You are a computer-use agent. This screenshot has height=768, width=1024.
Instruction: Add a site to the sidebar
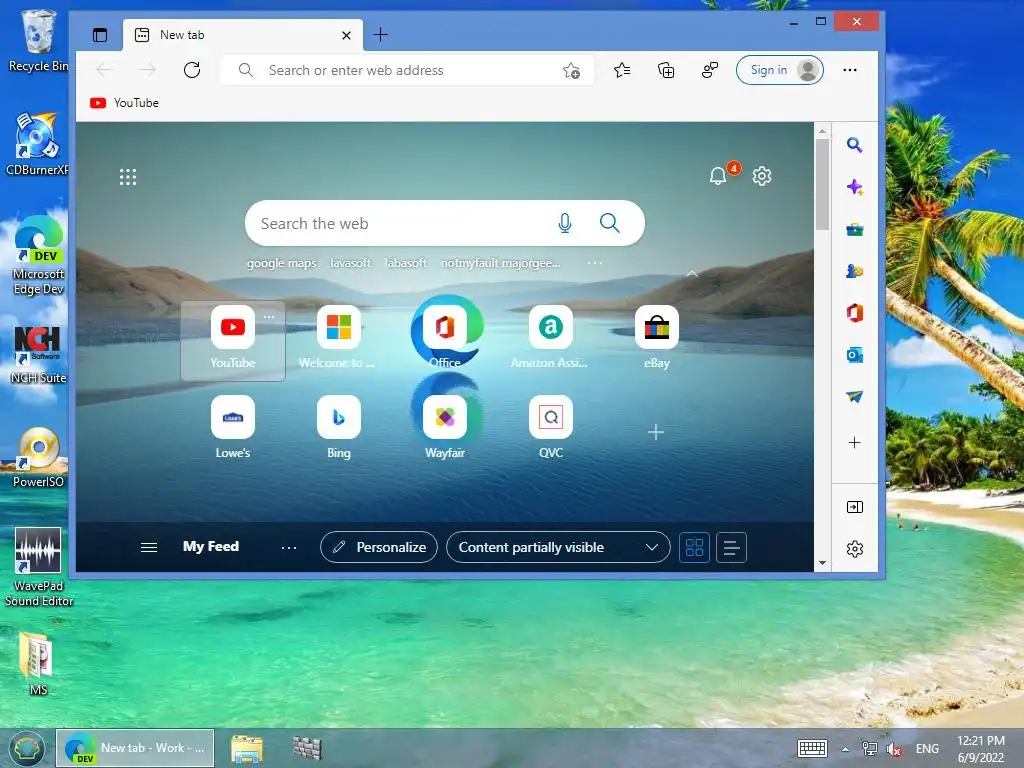click(x=854, y=443)
